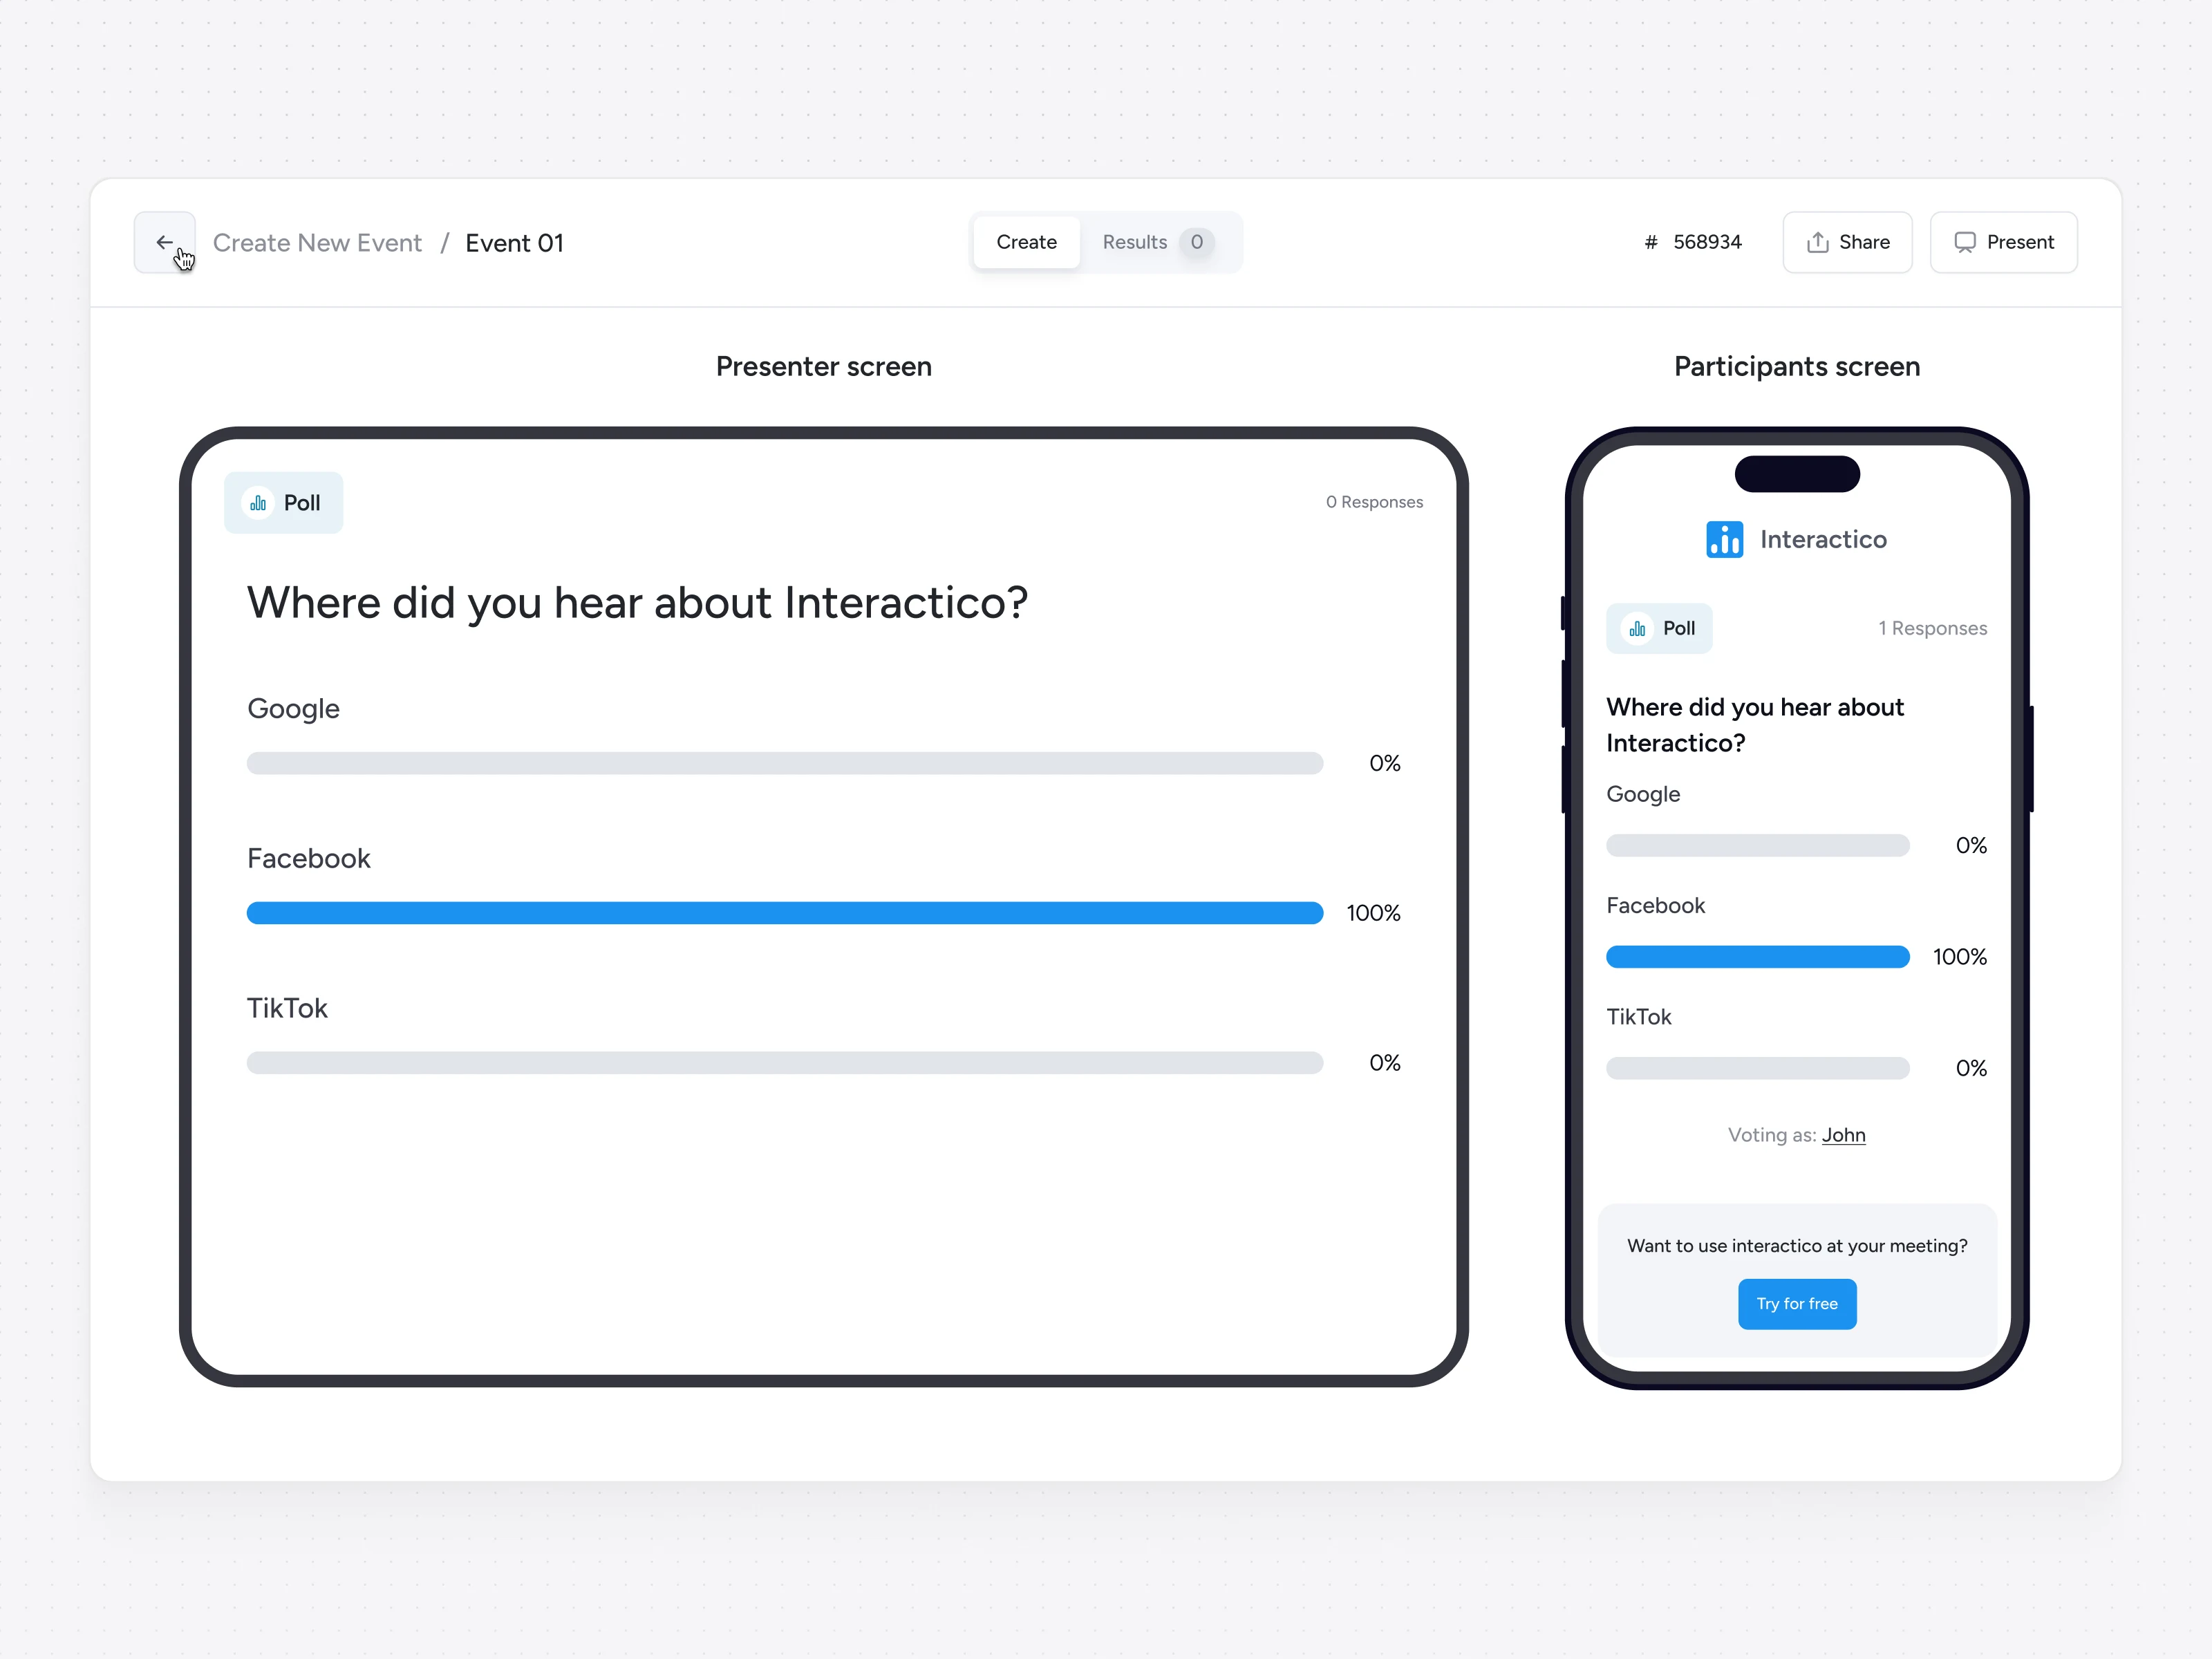Click the hash icon beside 568934
The image size is (2212, 1659).
pos(1651,242)
